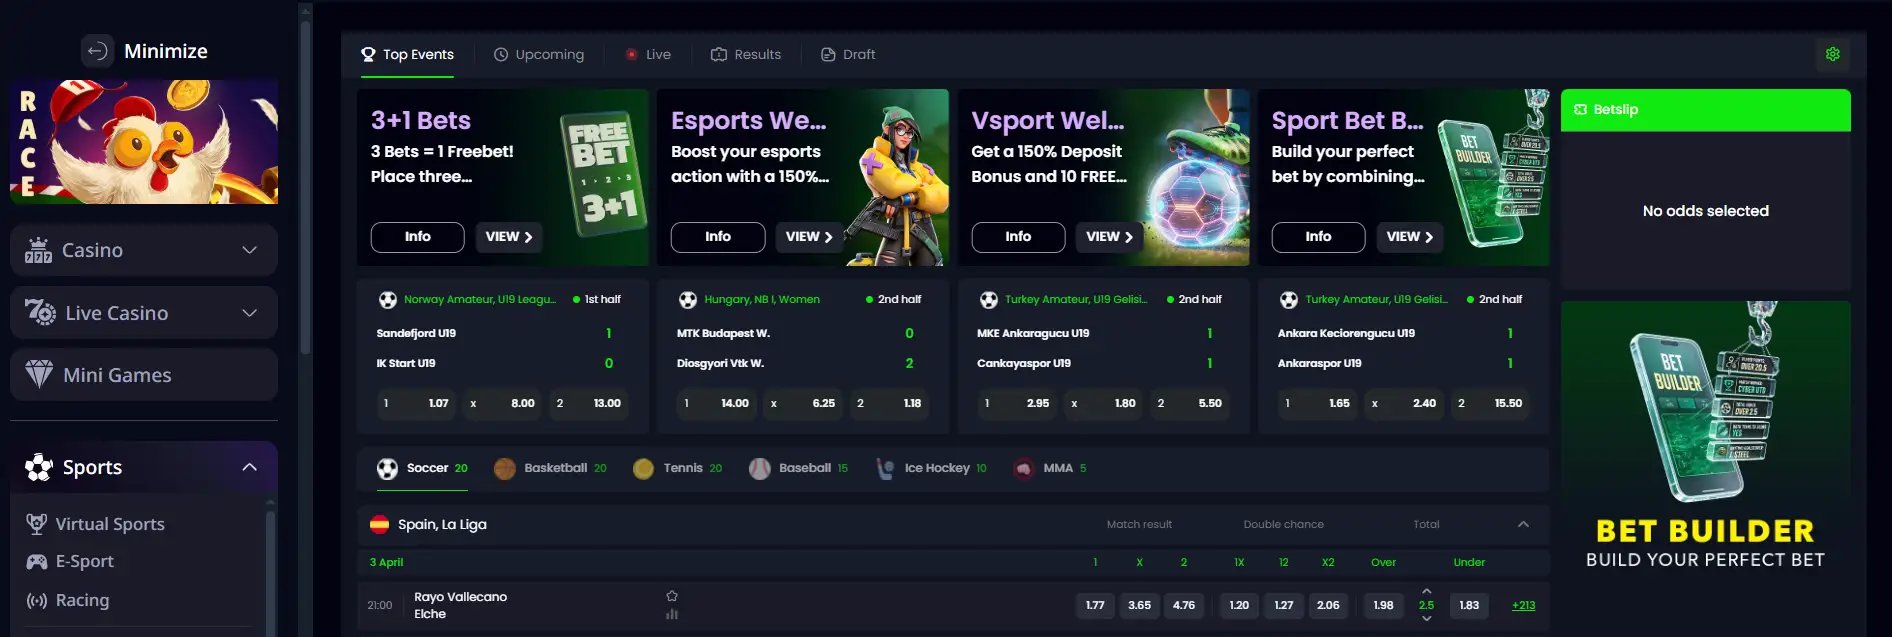
Task: Open match statistics bar chart icon
Action: [672, 614]
